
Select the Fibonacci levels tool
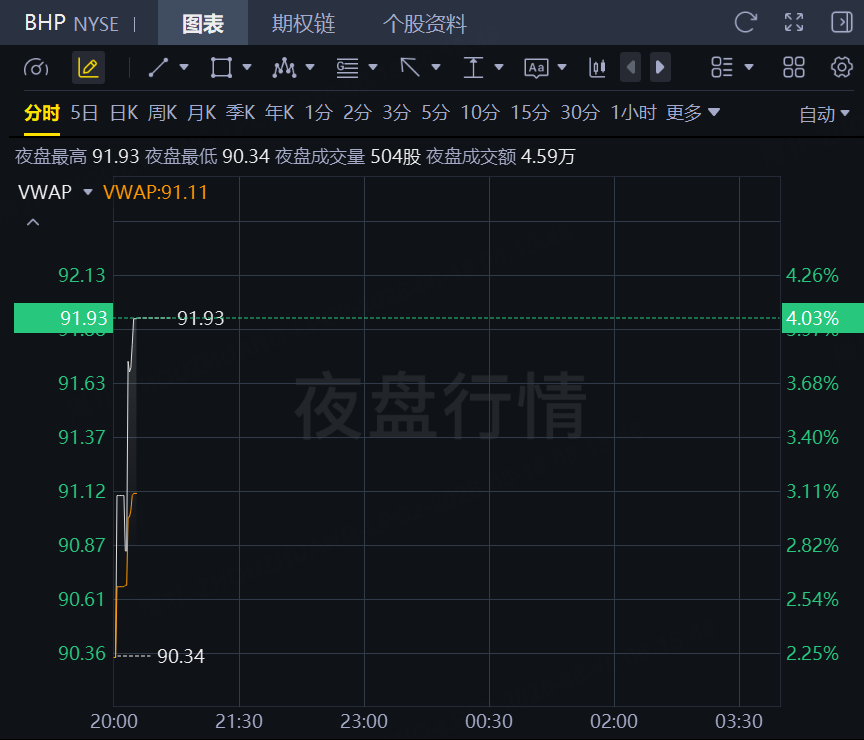point(347,67)
